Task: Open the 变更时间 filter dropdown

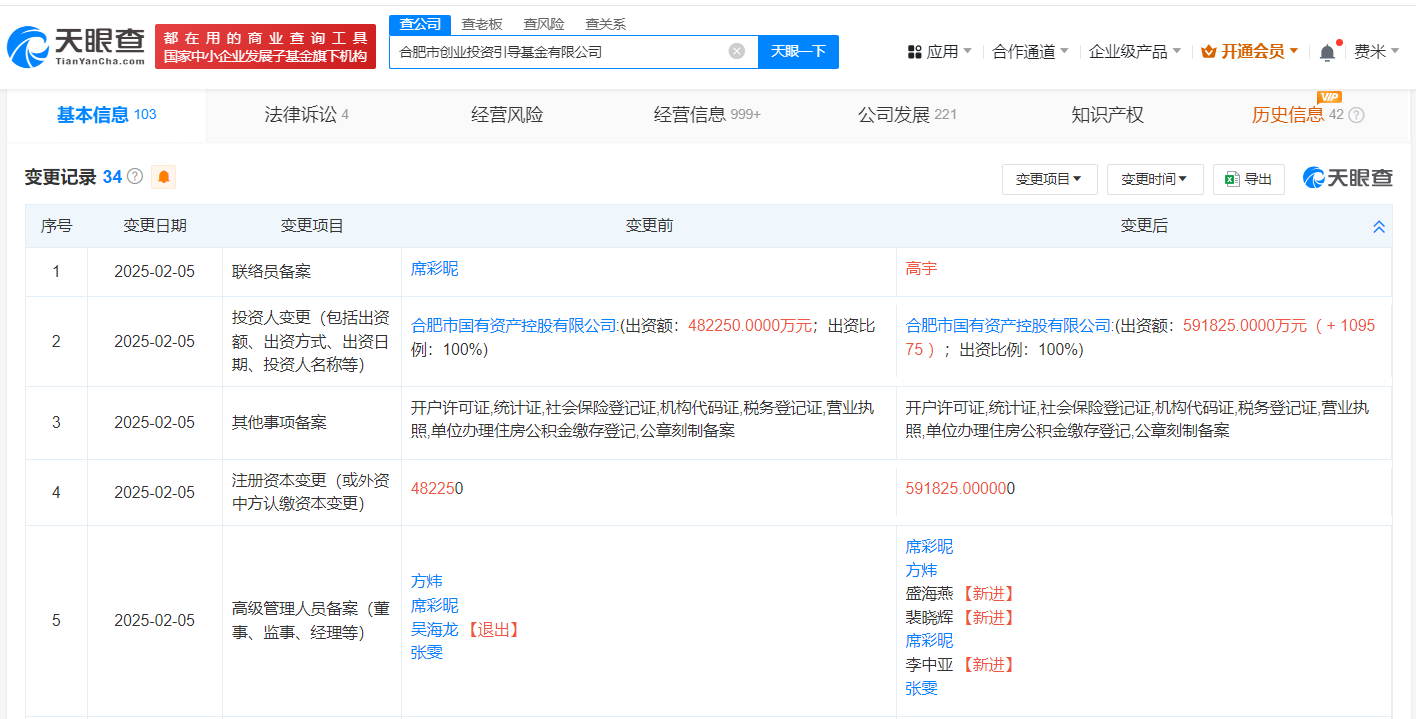Action: point(1154,179)
